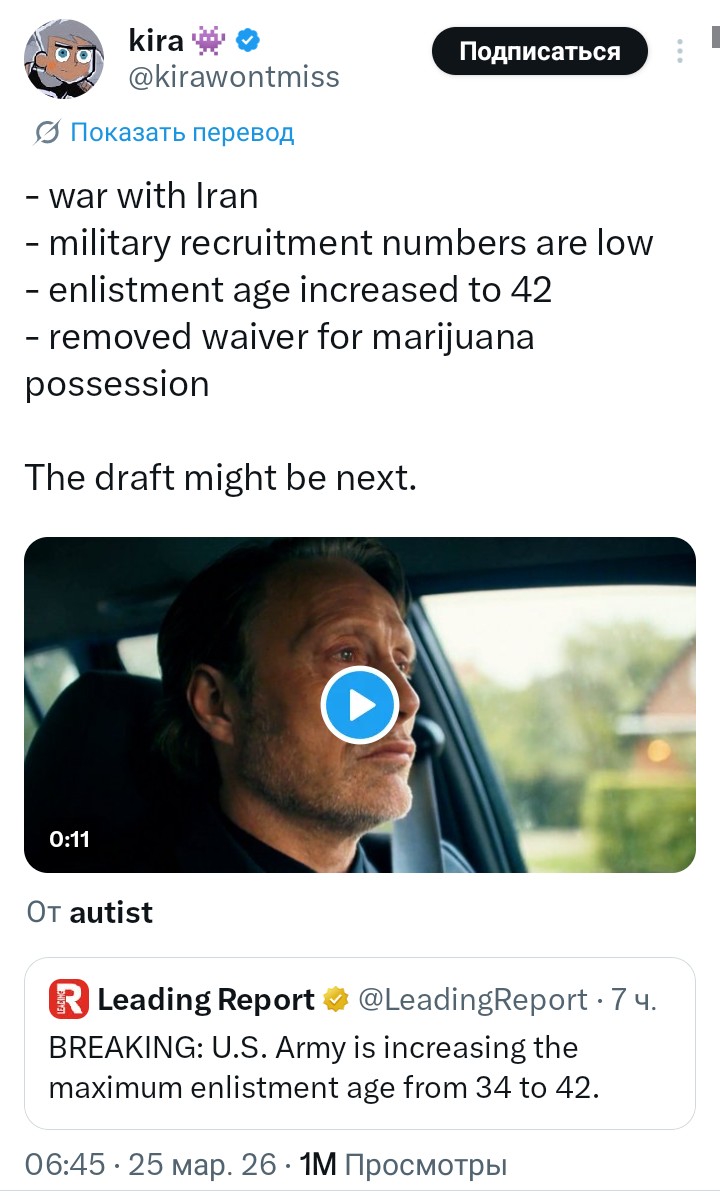
Task: Click the quoted tweet's 7 ч. timestamp
Action: point(634,999)
